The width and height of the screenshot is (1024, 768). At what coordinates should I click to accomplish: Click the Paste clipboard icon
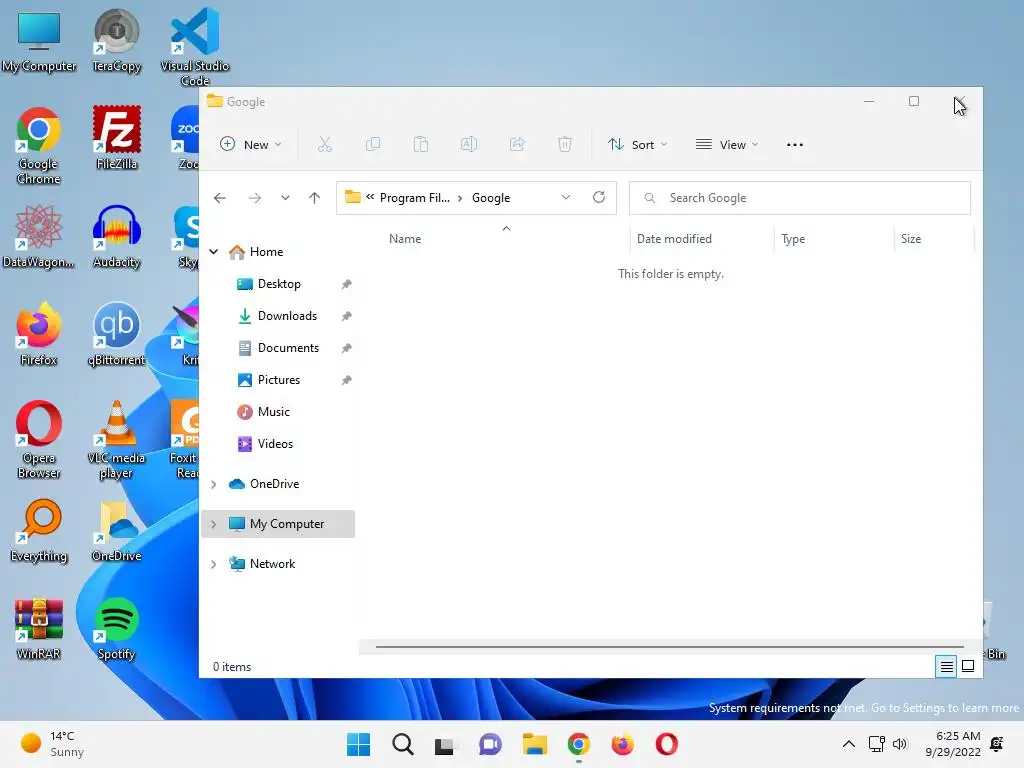pyautogui.click(x=421, y=144)
